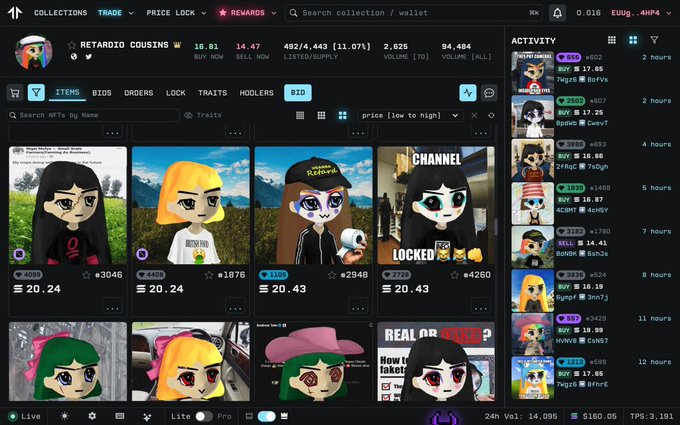Viewport: 680px width, 425px height.
Task: Select the large grid view for items
Action: [x=343, y=115]
